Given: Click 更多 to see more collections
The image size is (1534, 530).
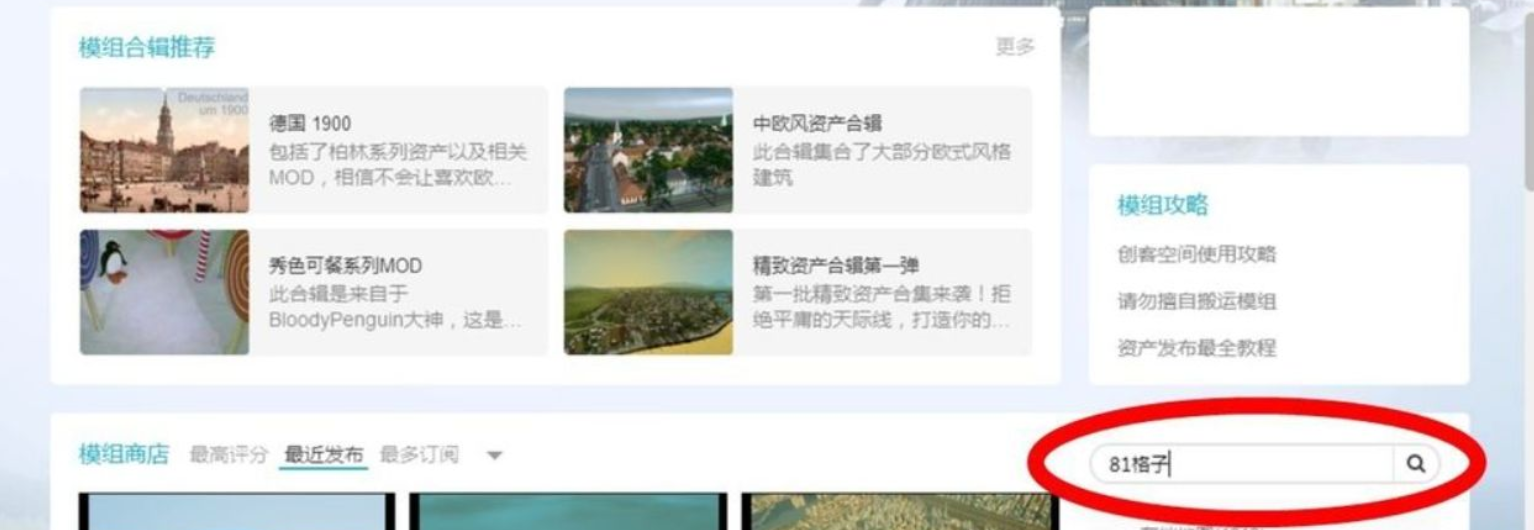Looking at the screenshot, I should (x=1015, y=46).
